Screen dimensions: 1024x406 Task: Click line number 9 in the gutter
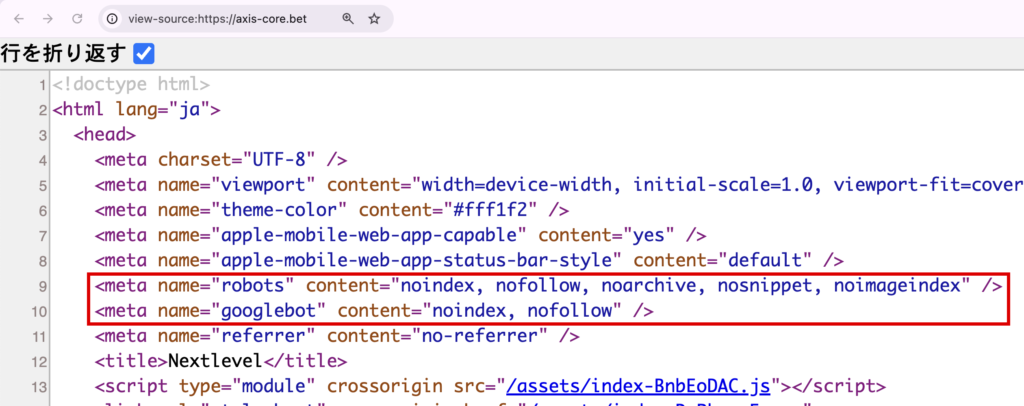[x=42, y=286]
